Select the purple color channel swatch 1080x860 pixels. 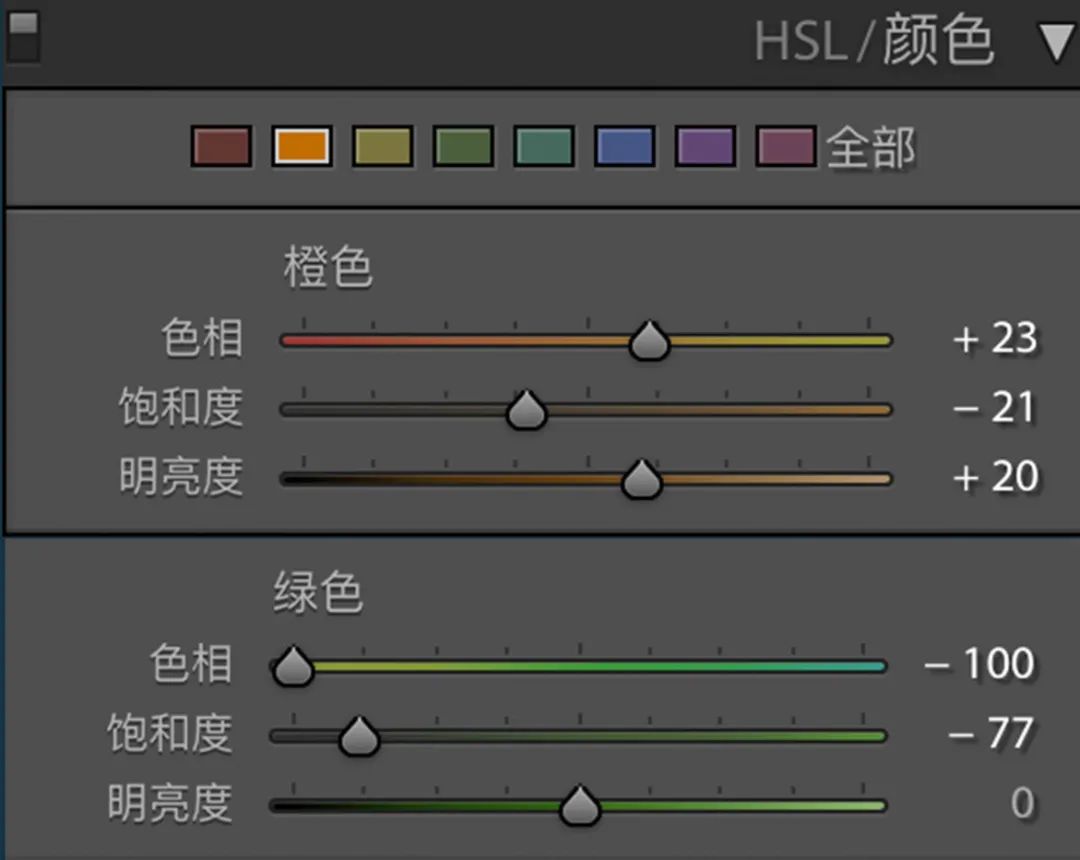[705, 147]
